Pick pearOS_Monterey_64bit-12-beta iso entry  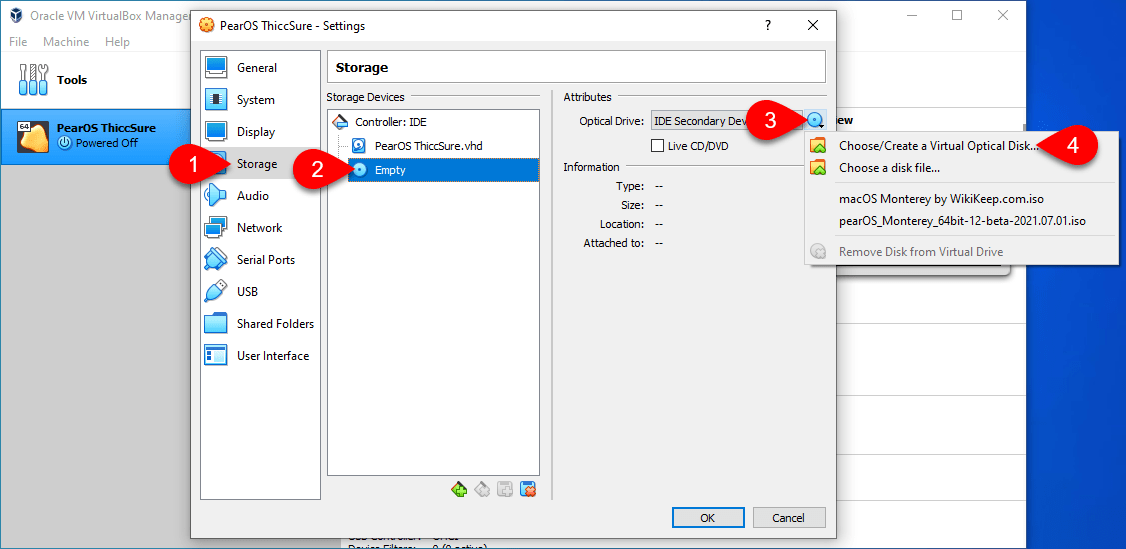pyautogui.click(x=962, y=221)
